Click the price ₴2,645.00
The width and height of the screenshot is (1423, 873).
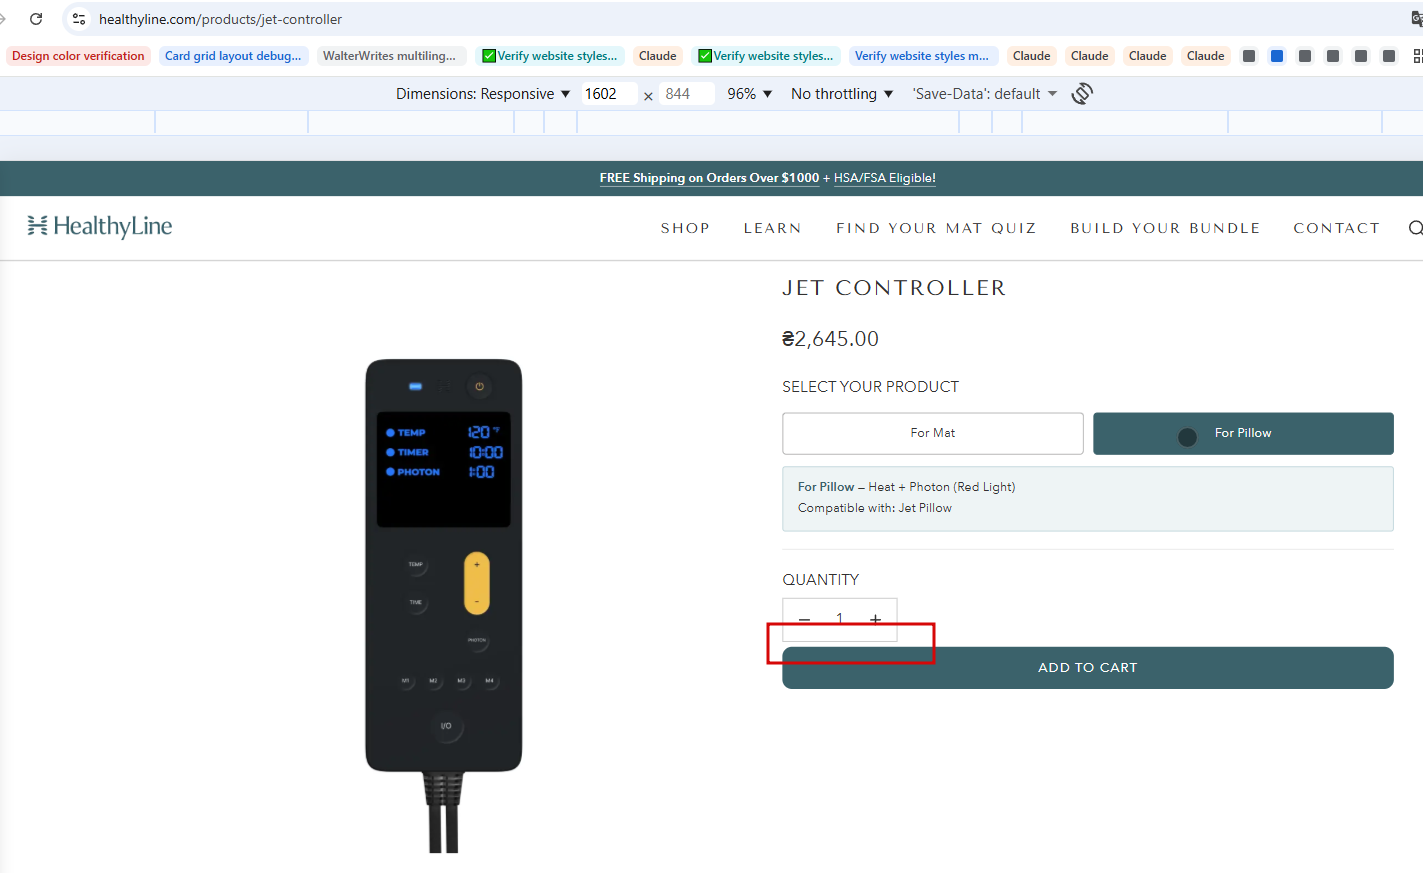[830, 339]
